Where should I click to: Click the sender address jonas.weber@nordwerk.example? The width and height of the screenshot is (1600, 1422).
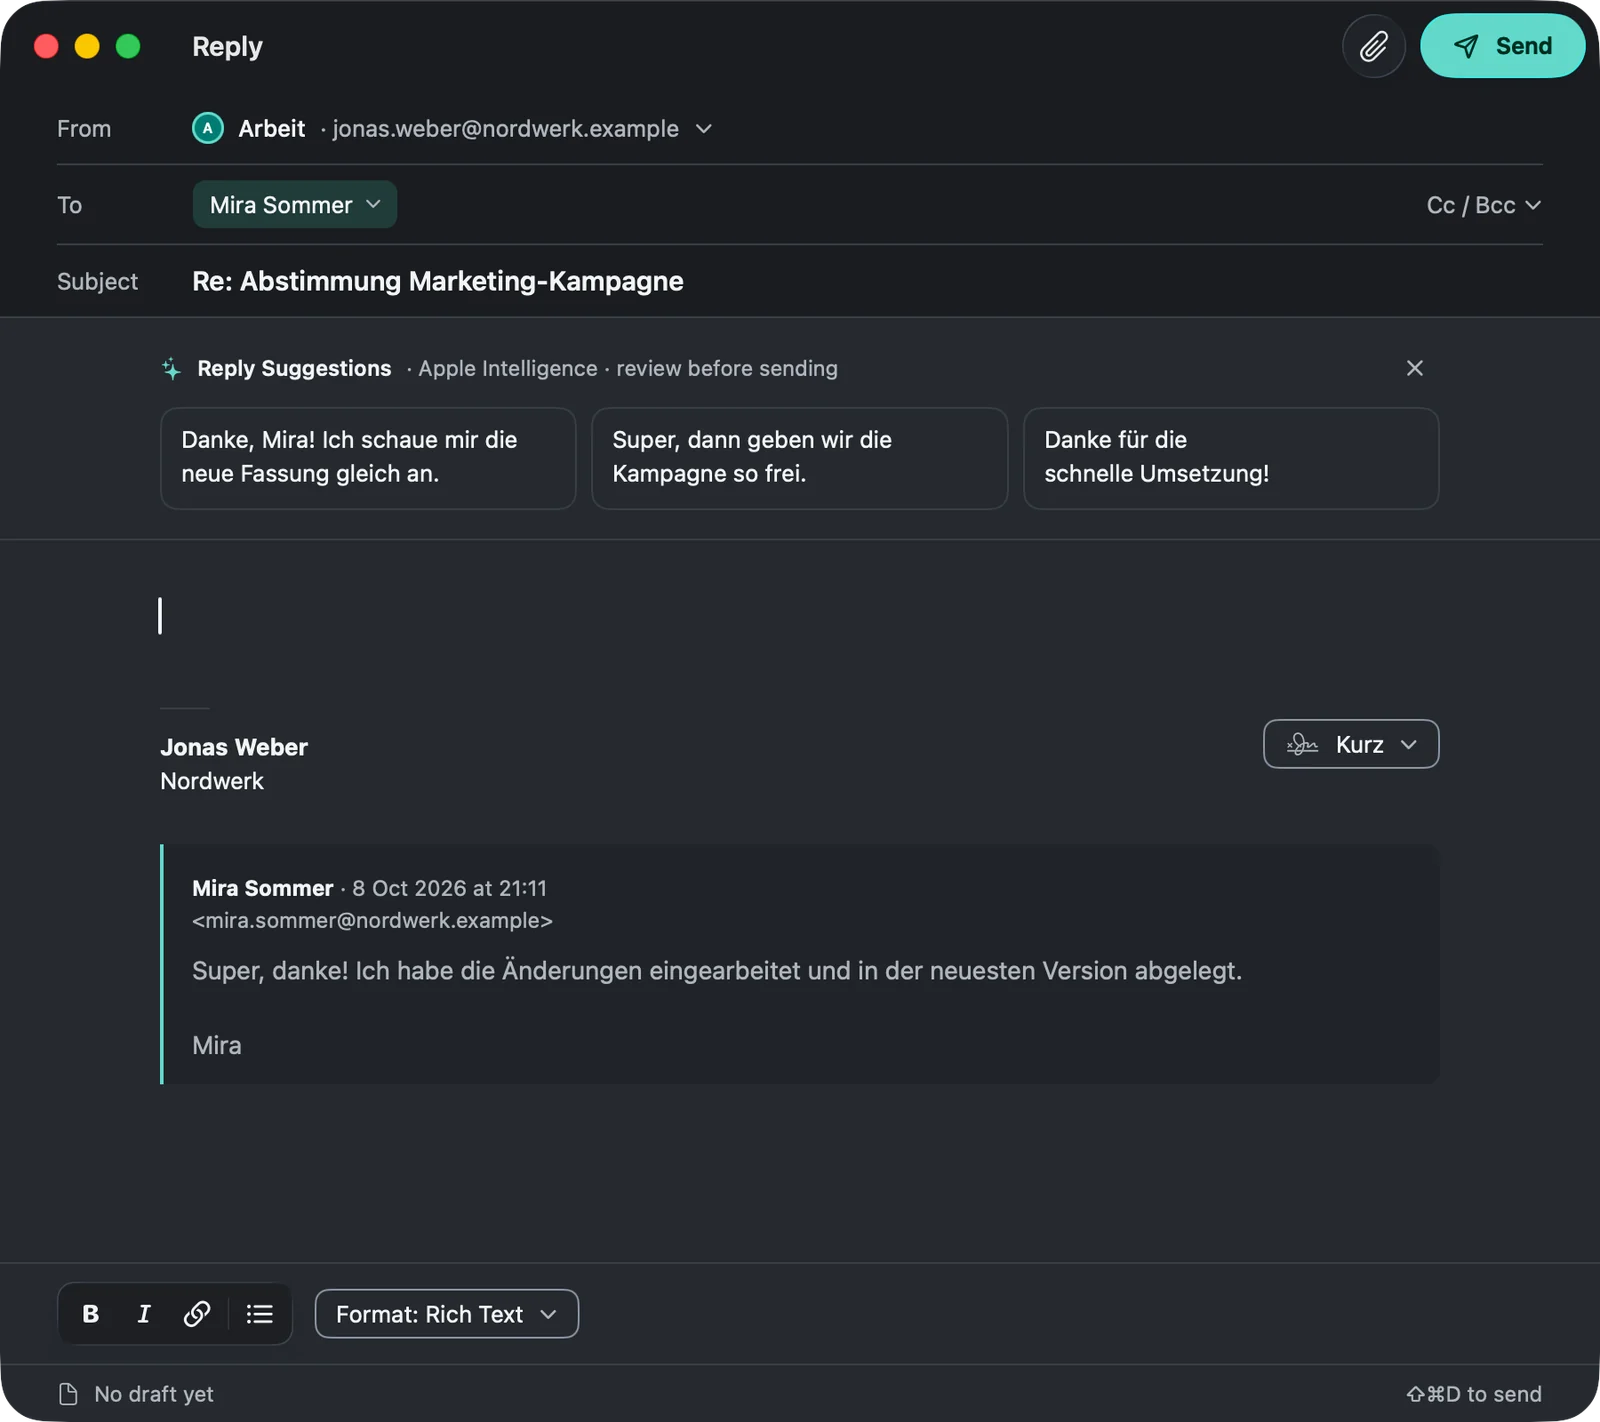506,129
